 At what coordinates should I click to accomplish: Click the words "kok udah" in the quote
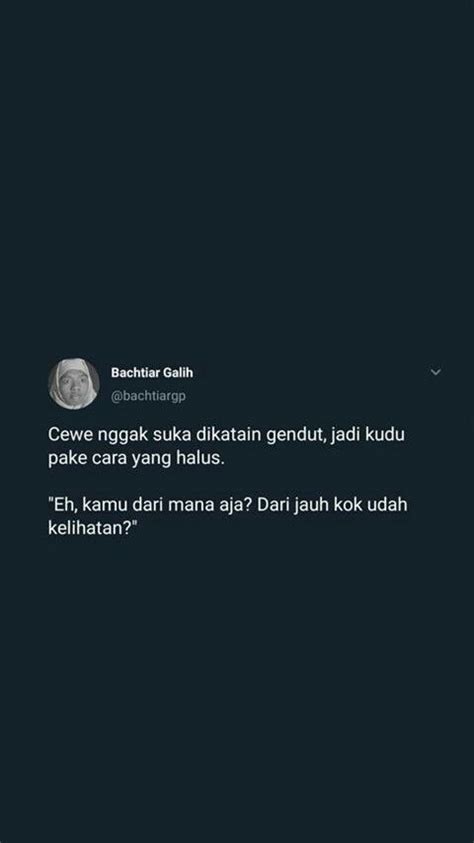[363, 508]
